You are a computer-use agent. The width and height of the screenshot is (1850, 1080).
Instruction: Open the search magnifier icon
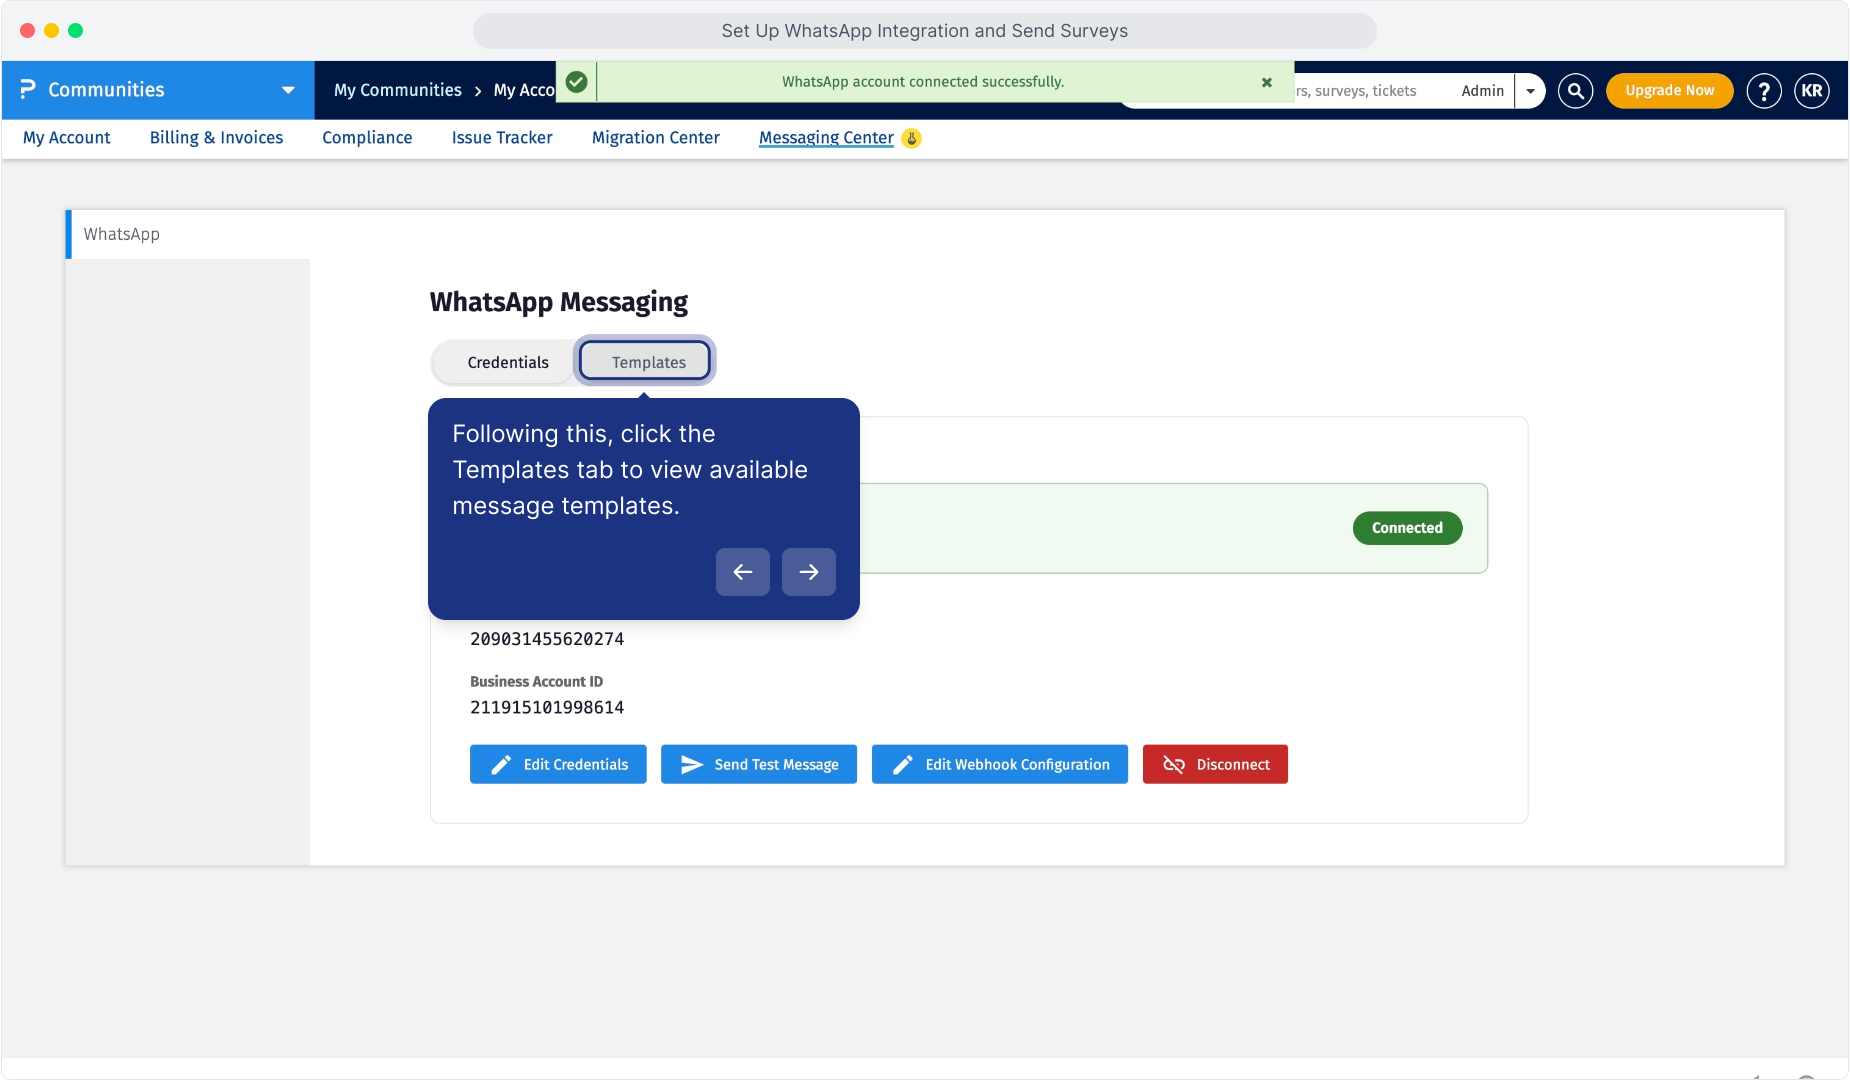[1575, 91]
